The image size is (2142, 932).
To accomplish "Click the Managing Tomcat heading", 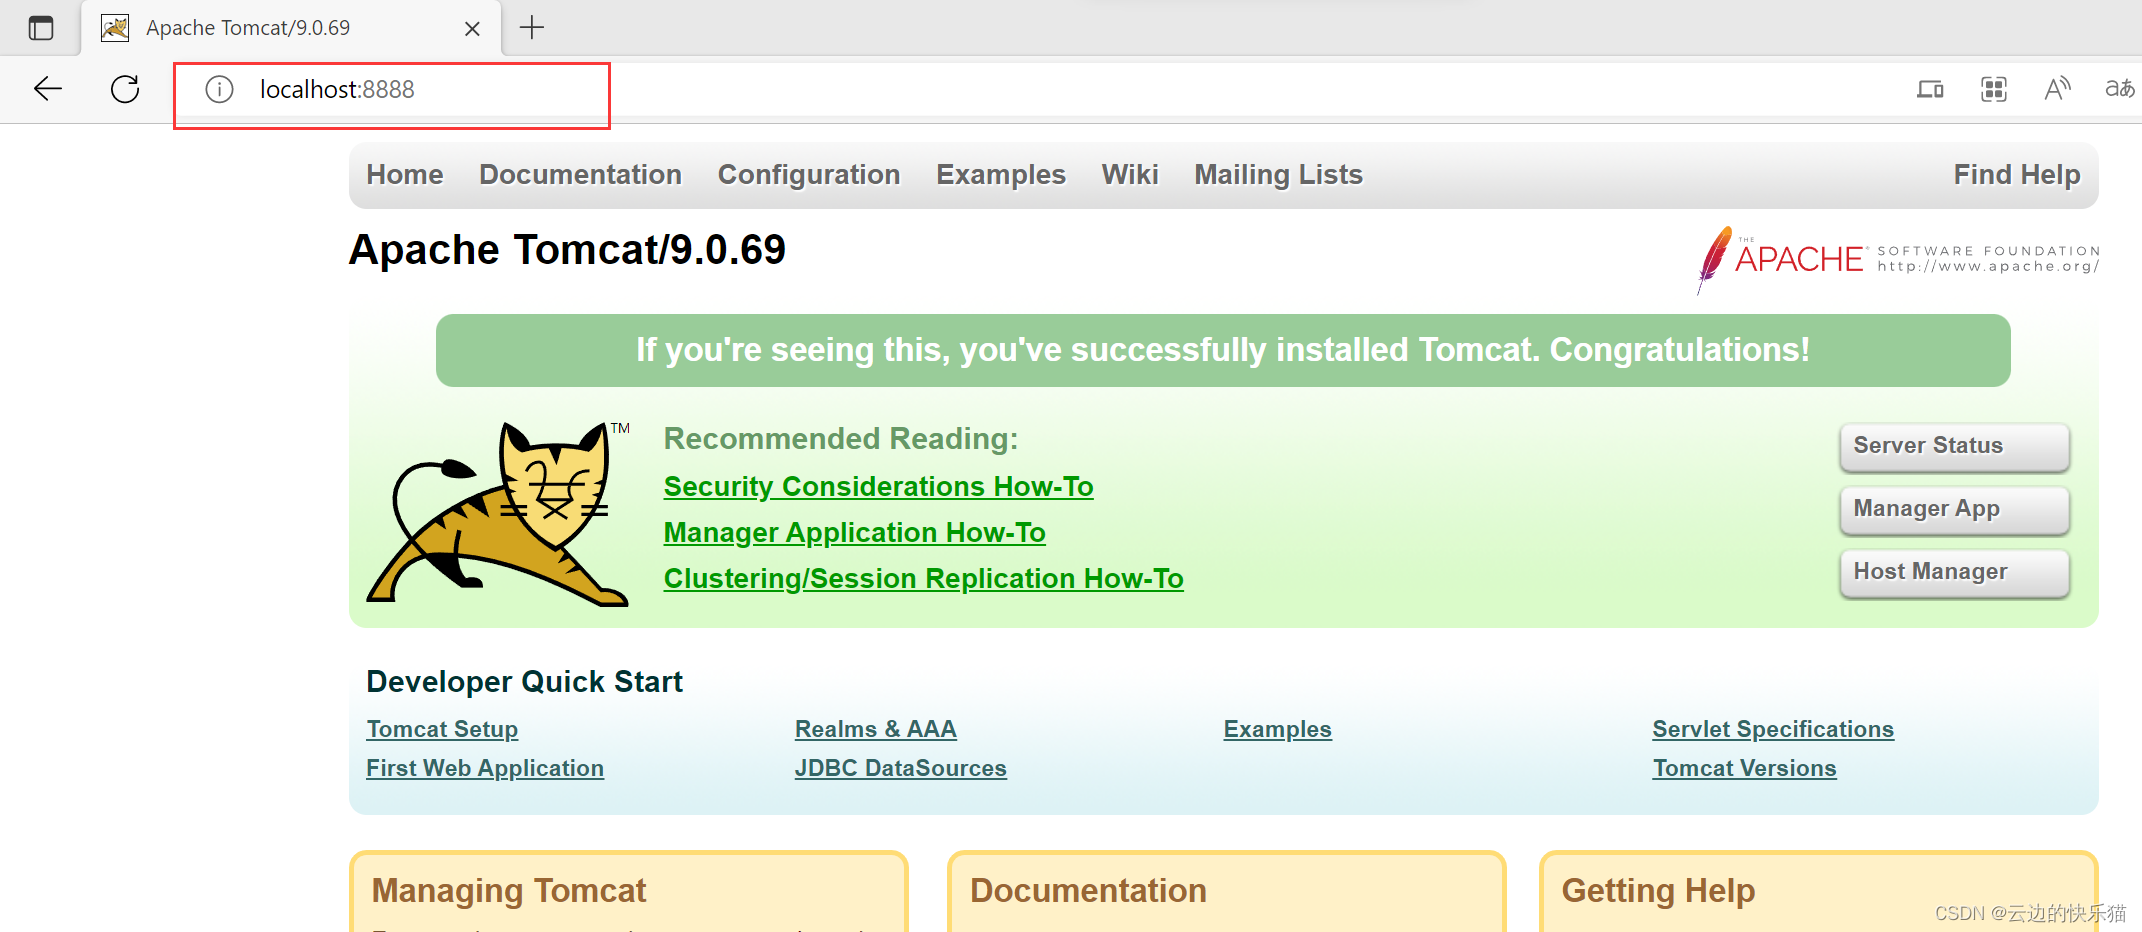I will pyautogui.click(x=509, y=890).
